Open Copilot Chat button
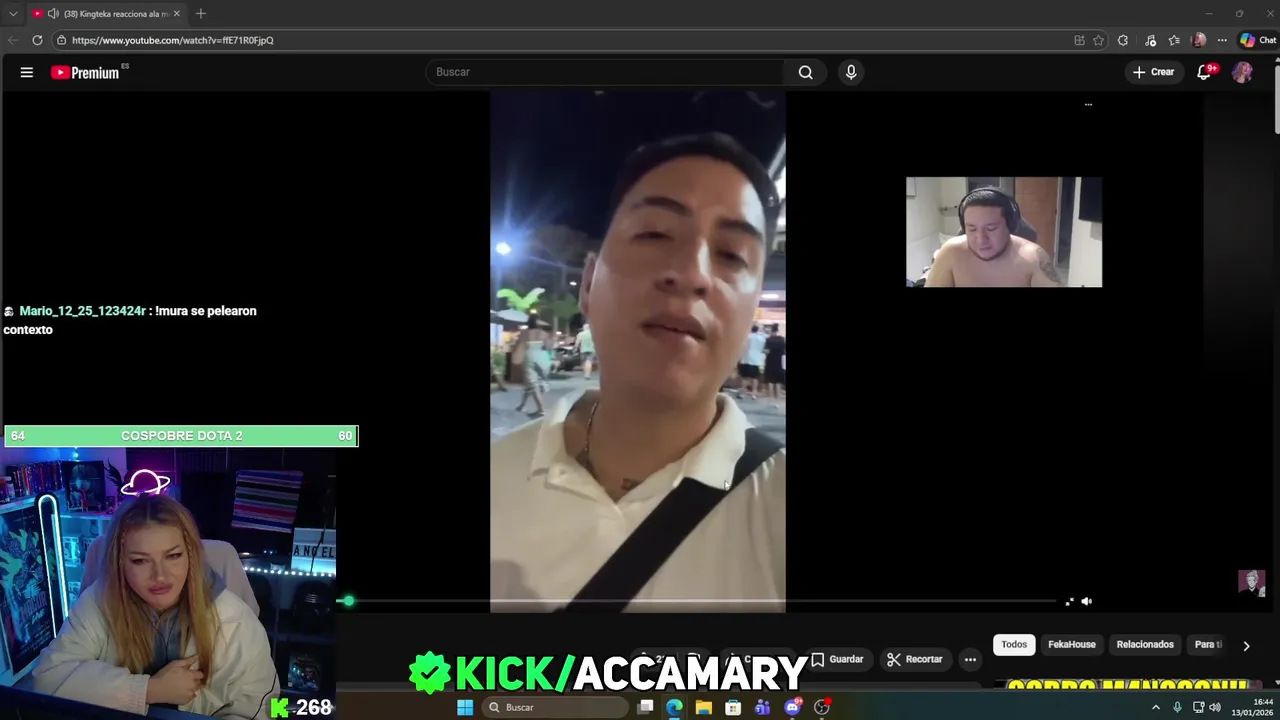The width and height of the screenshot is (1280, 720). click(1258, 40)
